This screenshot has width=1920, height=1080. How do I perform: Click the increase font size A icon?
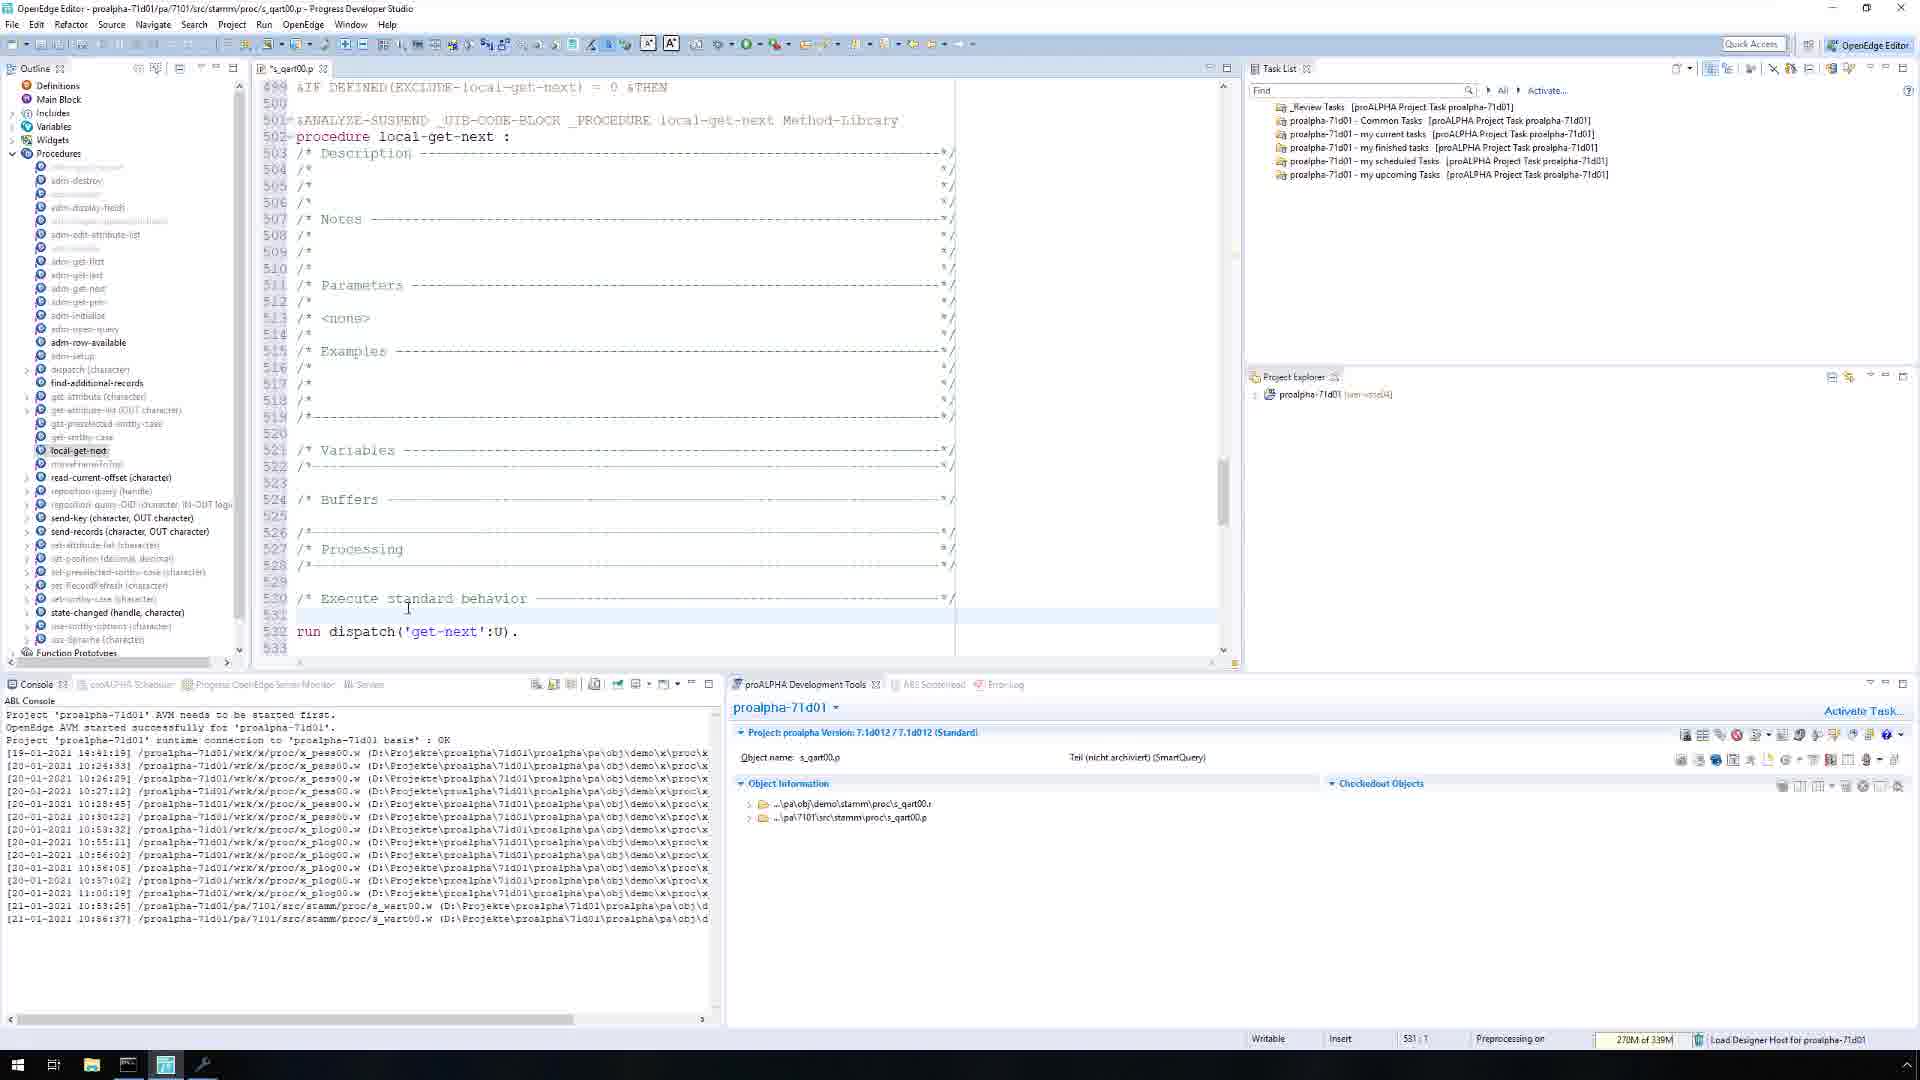pos(671,43)
